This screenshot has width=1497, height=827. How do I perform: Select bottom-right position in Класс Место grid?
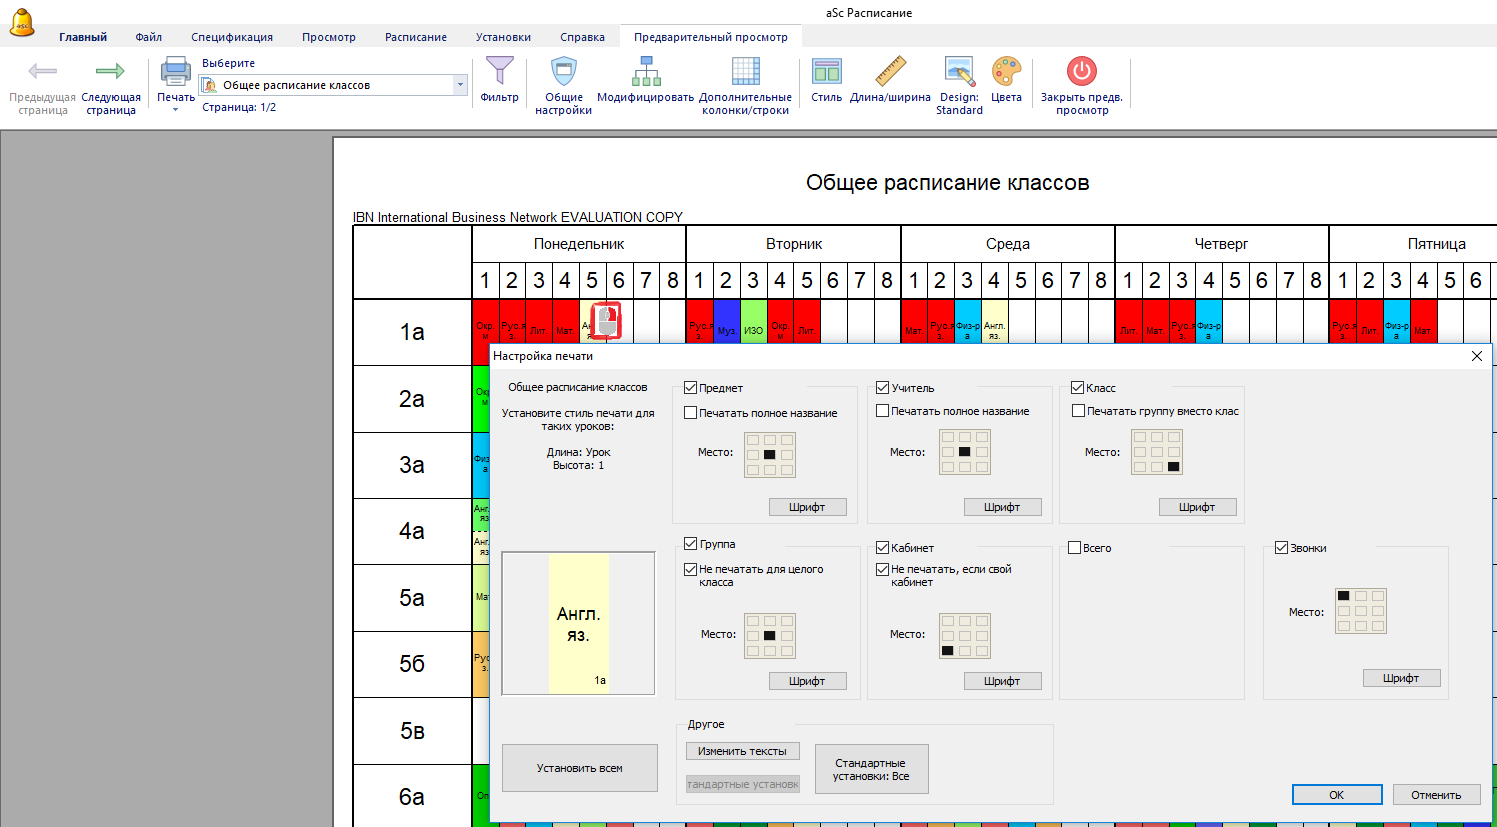1174,467
